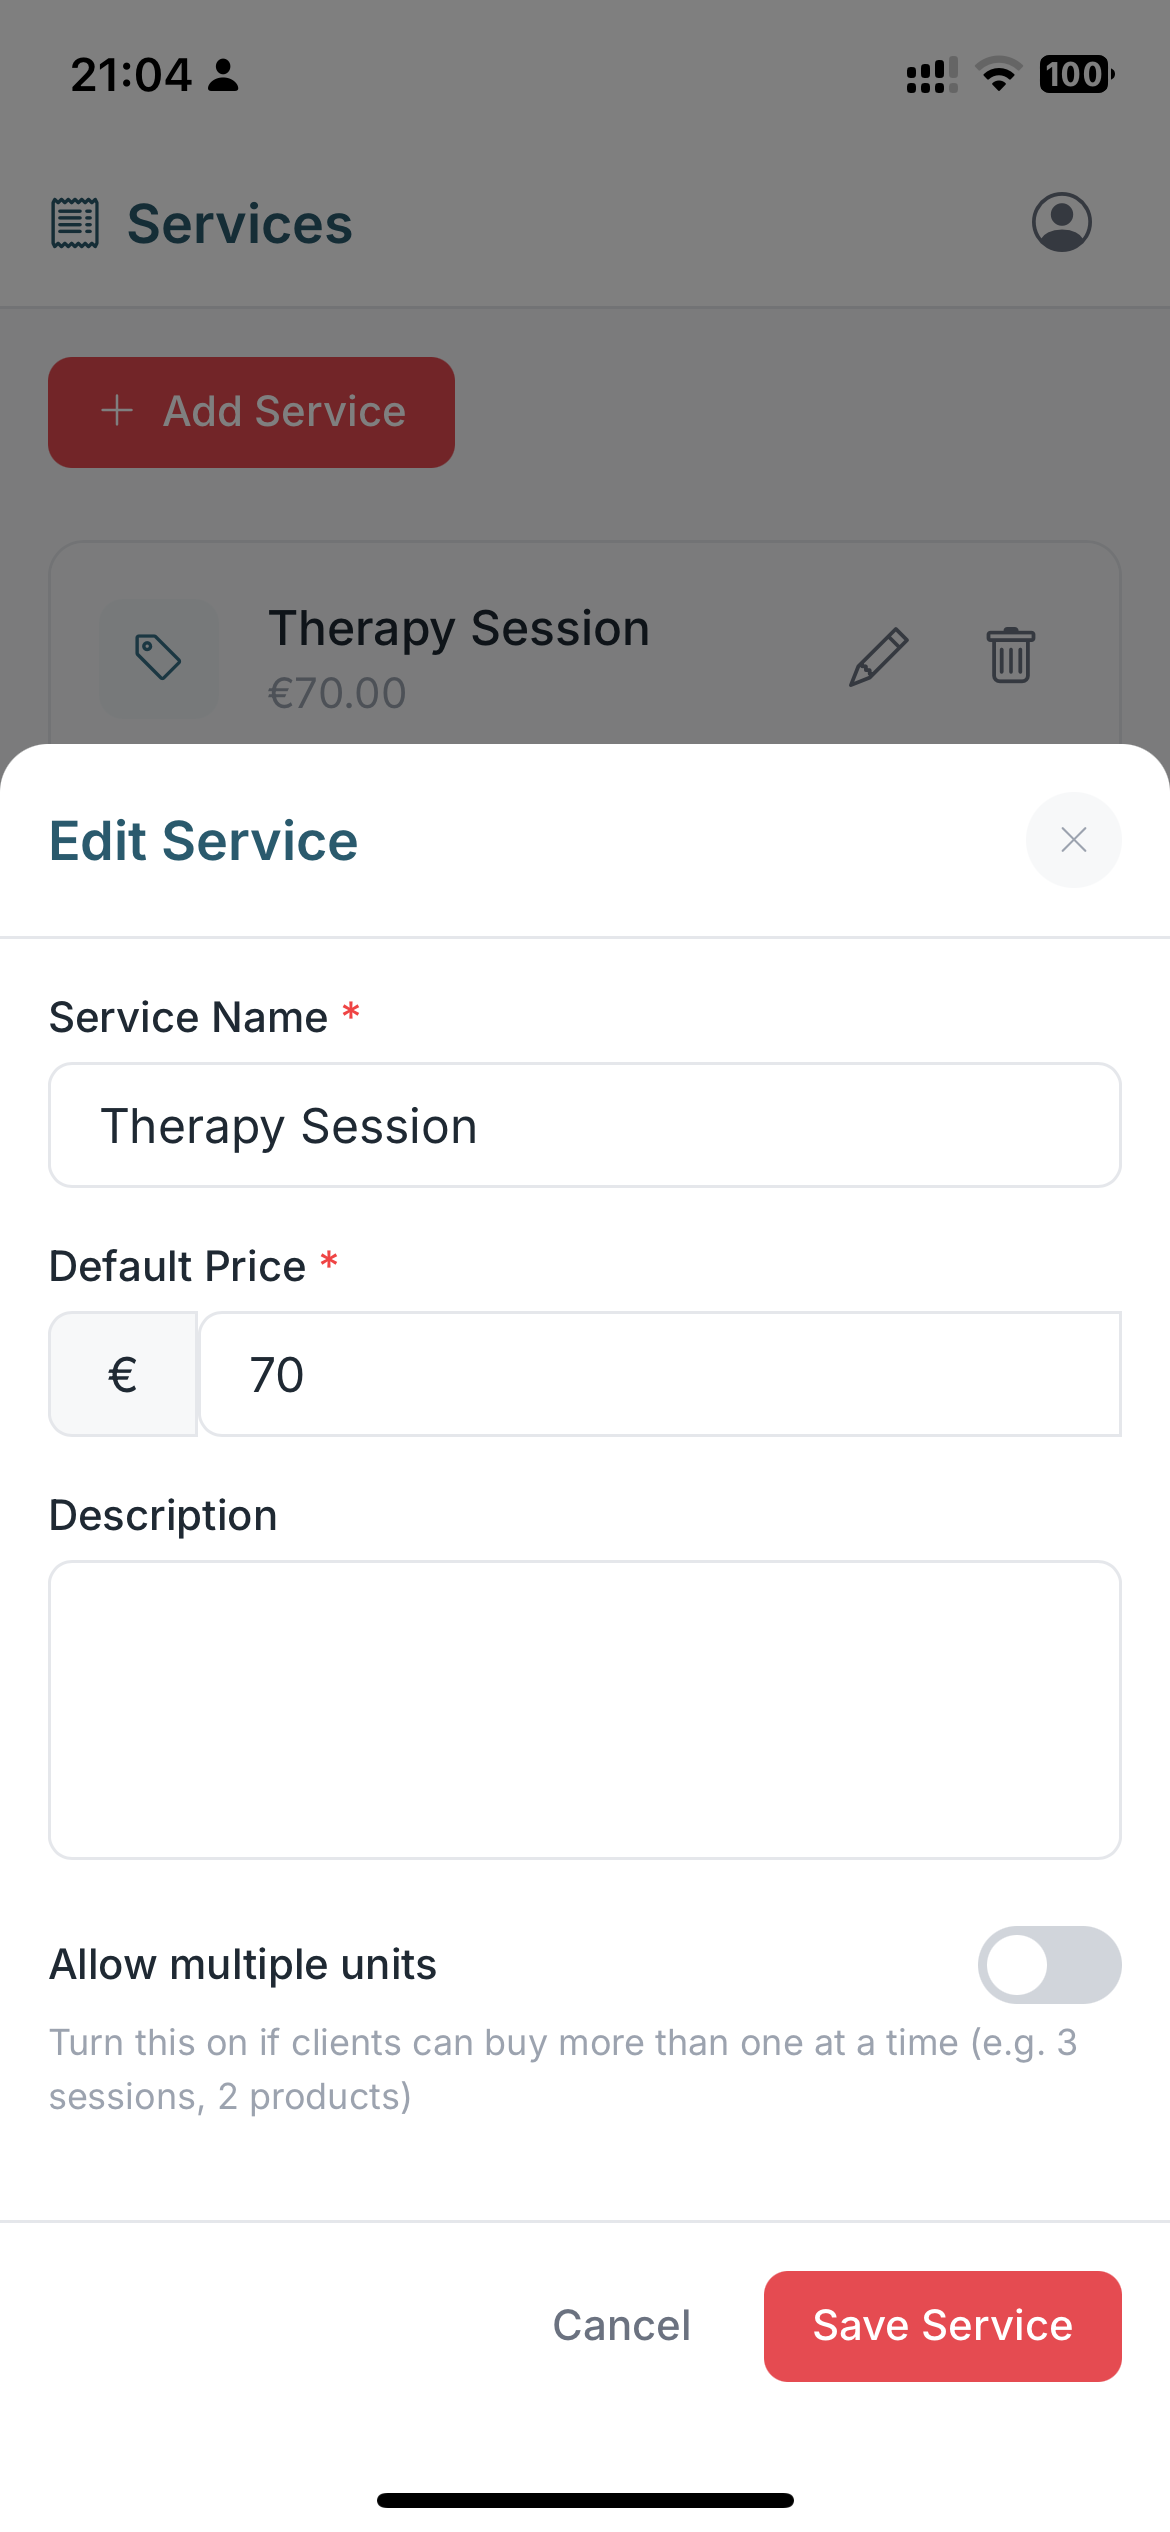1170x2532 pixels.
Task: Tap the Services page title
Action: coord(240,224)
